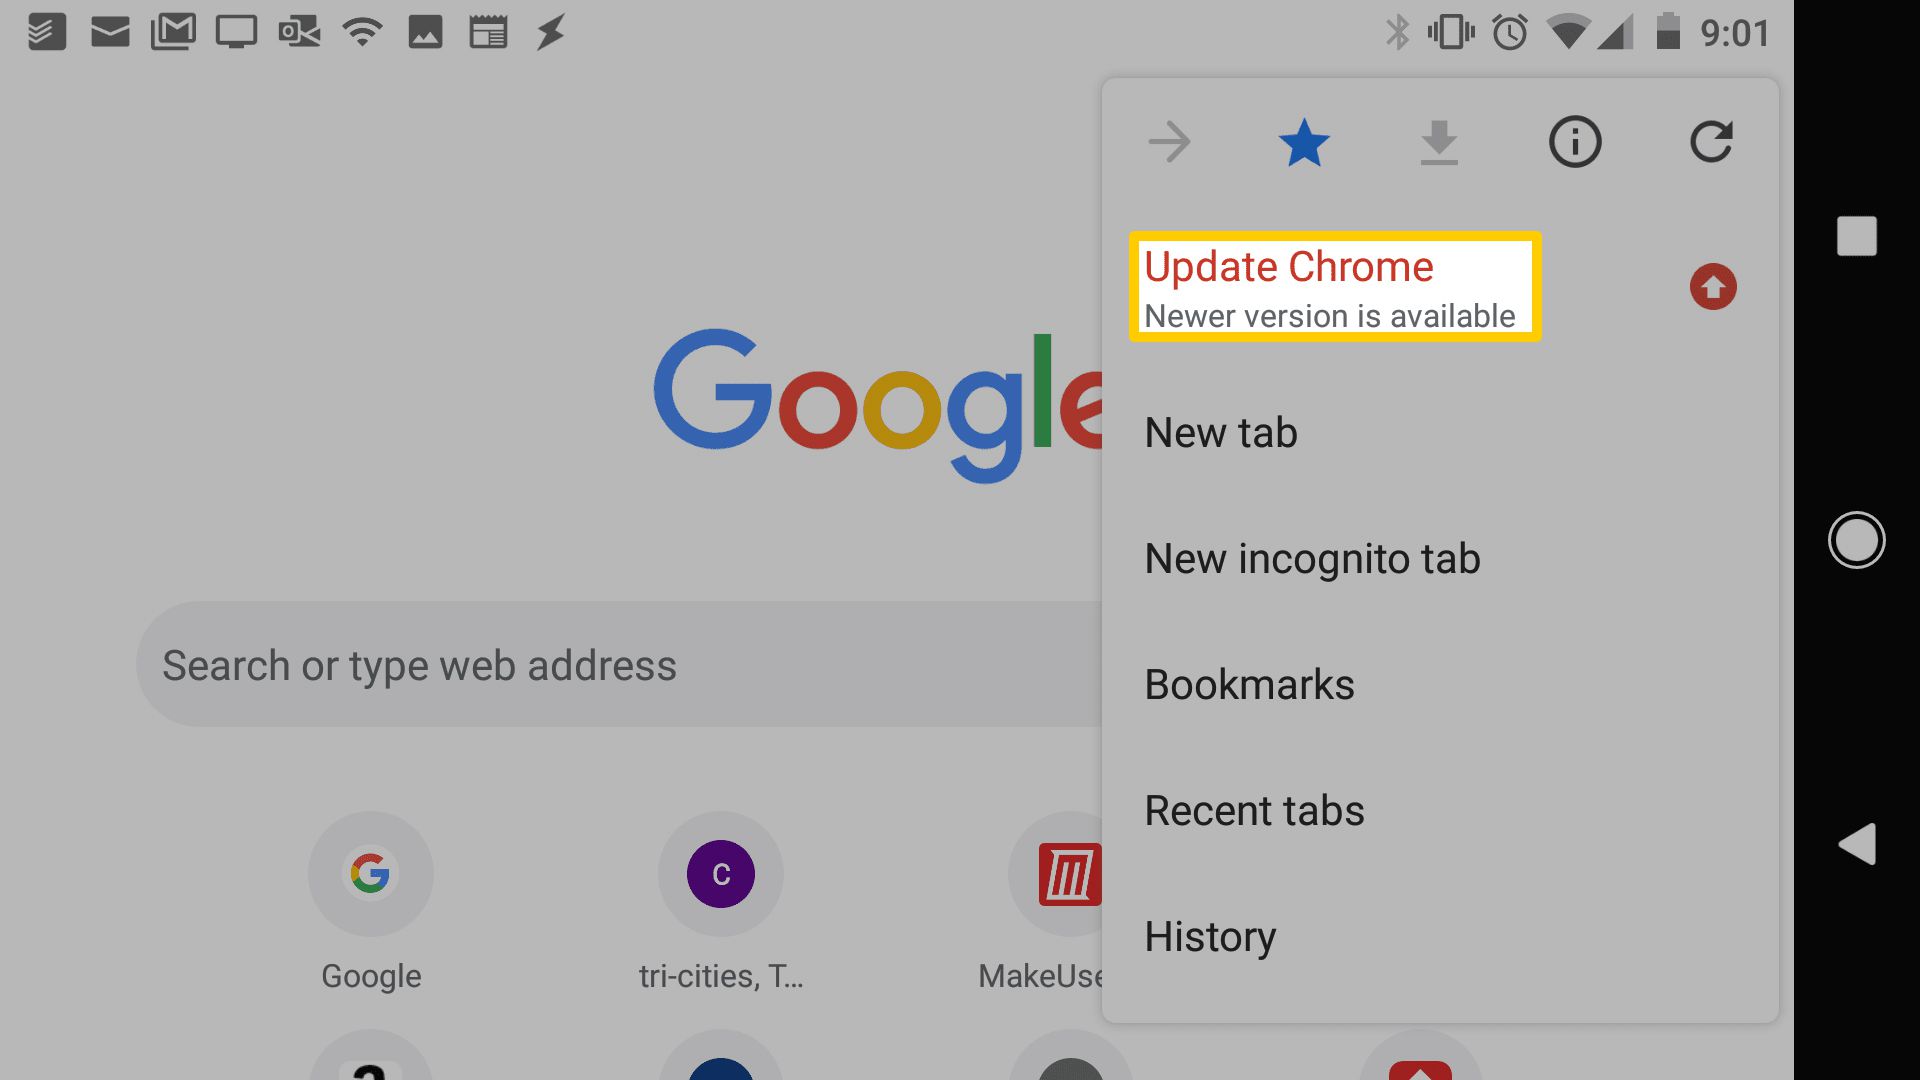The height and width of the screenshot is (1080, 1920).
Task: Select Update Chrome to install newer version
Action: [1335, 287]
